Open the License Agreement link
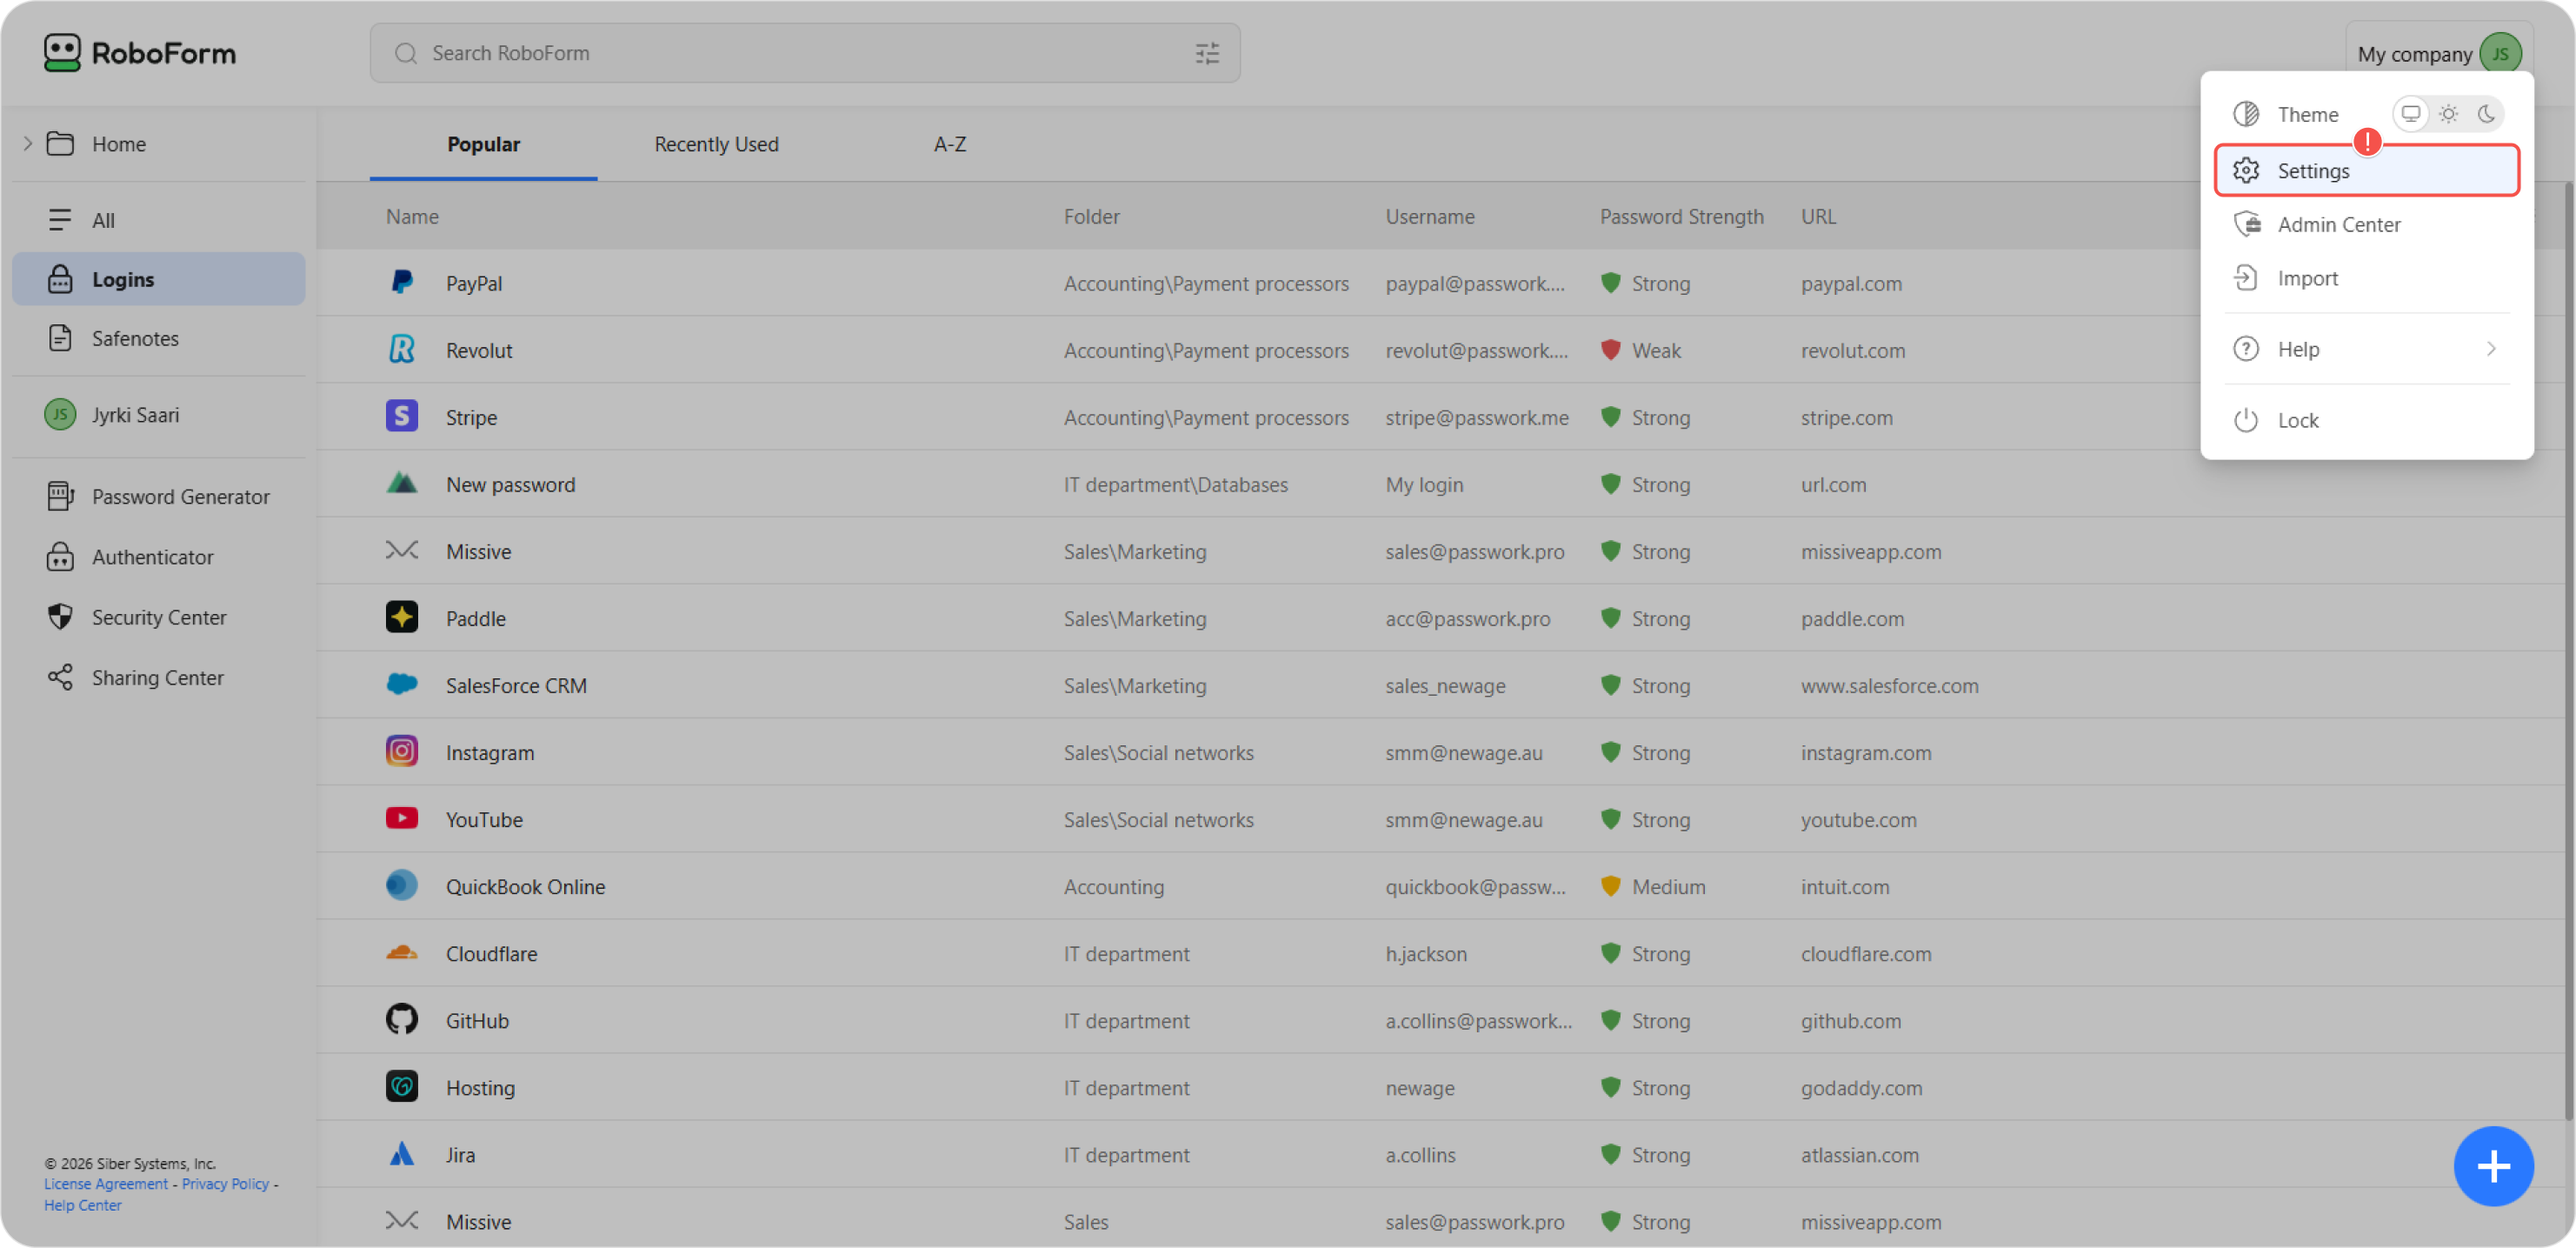Image resolution: width=2576 pixels, height=1248 pixels. click(106, 1184)
